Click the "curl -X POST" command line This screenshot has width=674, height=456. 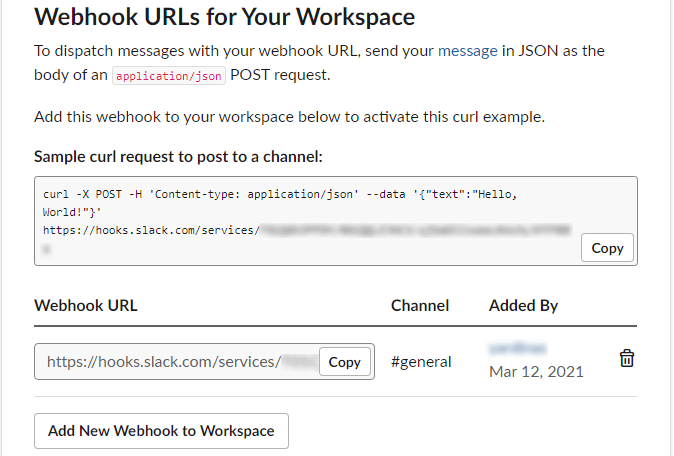click(200, 194)
